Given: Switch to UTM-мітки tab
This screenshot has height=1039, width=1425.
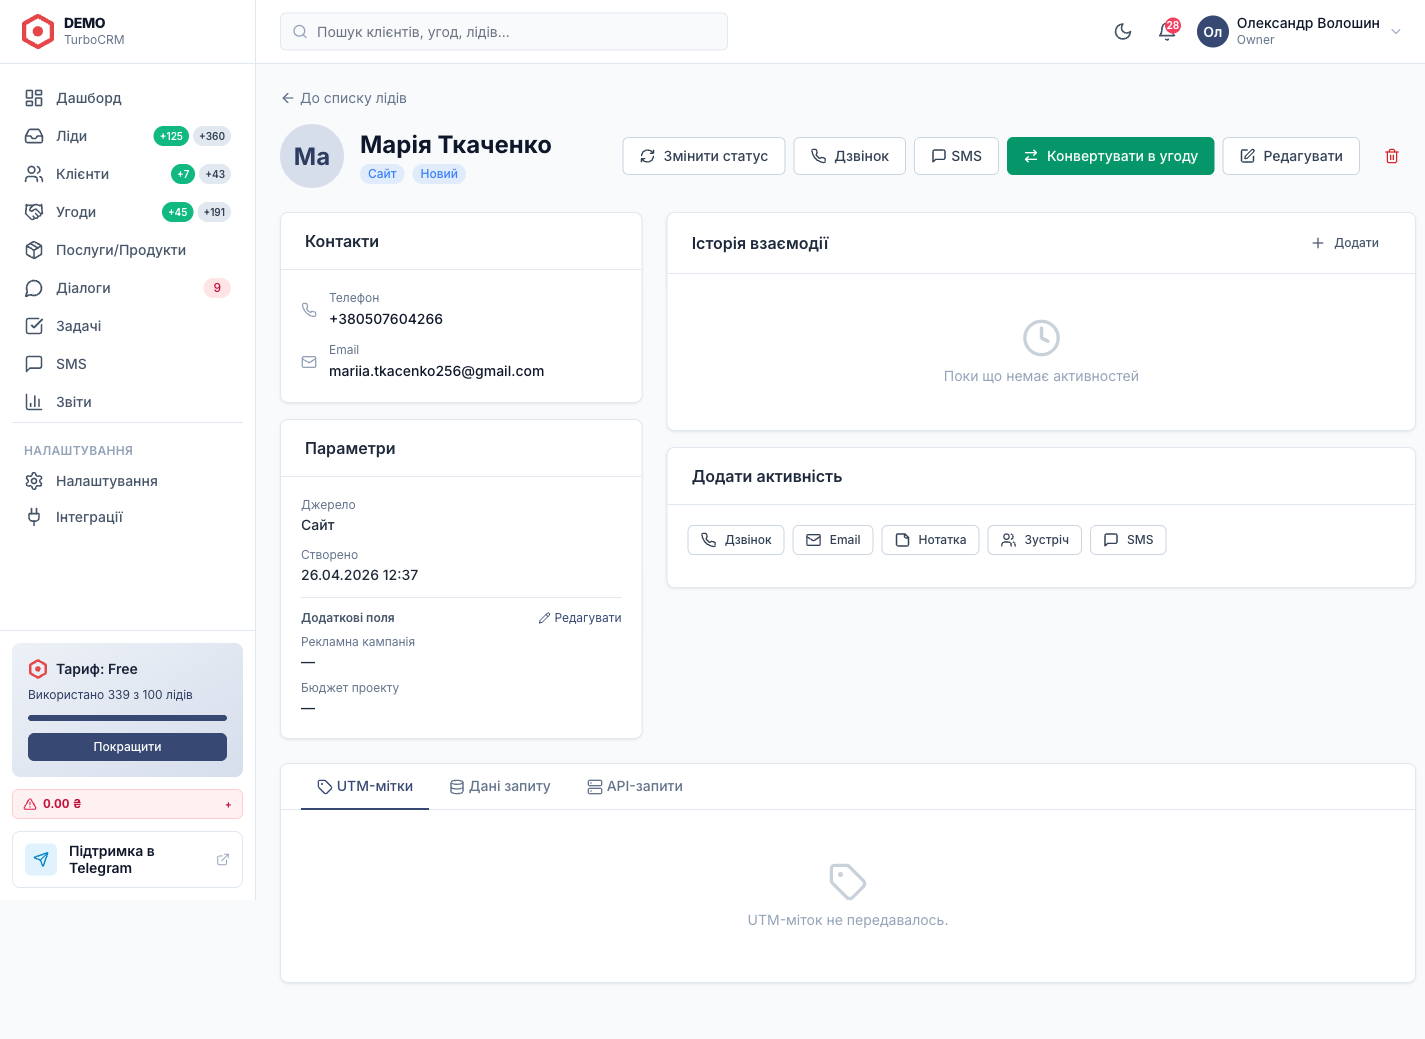Looking at the screenshot, I should [x=365, y=787].
